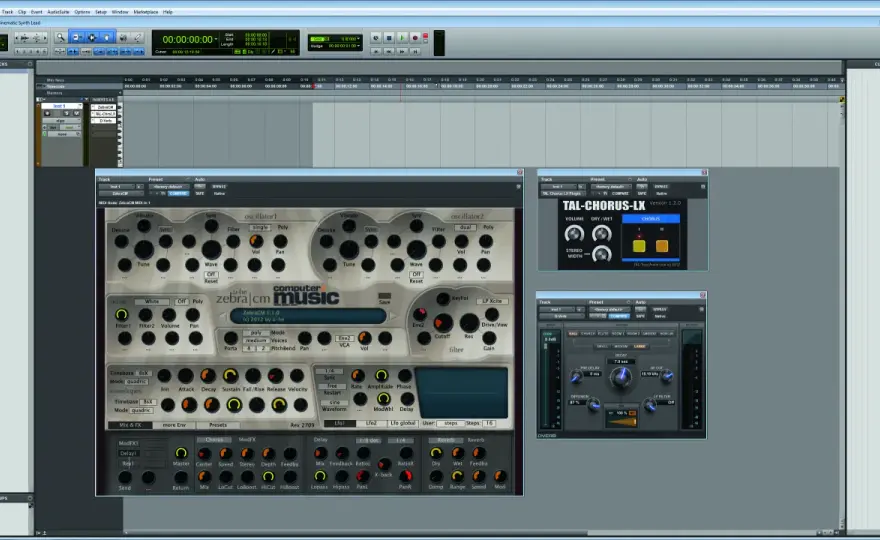The width and height of the screenshot is (880, 540).
Task: Select the Zoomer magnifier tool
Action: click(x=60, y=38)
